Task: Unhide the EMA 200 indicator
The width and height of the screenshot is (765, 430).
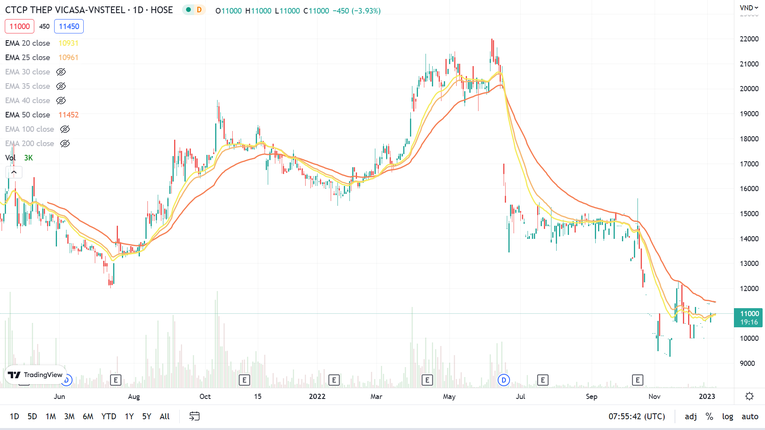Action: [x=65, y=143]
